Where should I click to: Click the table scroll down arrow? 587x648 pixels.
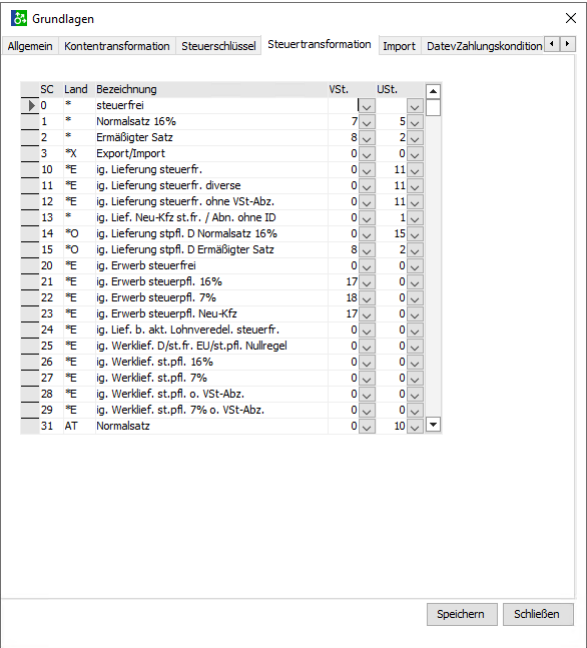pyautogui.click(x=433, y=424)
